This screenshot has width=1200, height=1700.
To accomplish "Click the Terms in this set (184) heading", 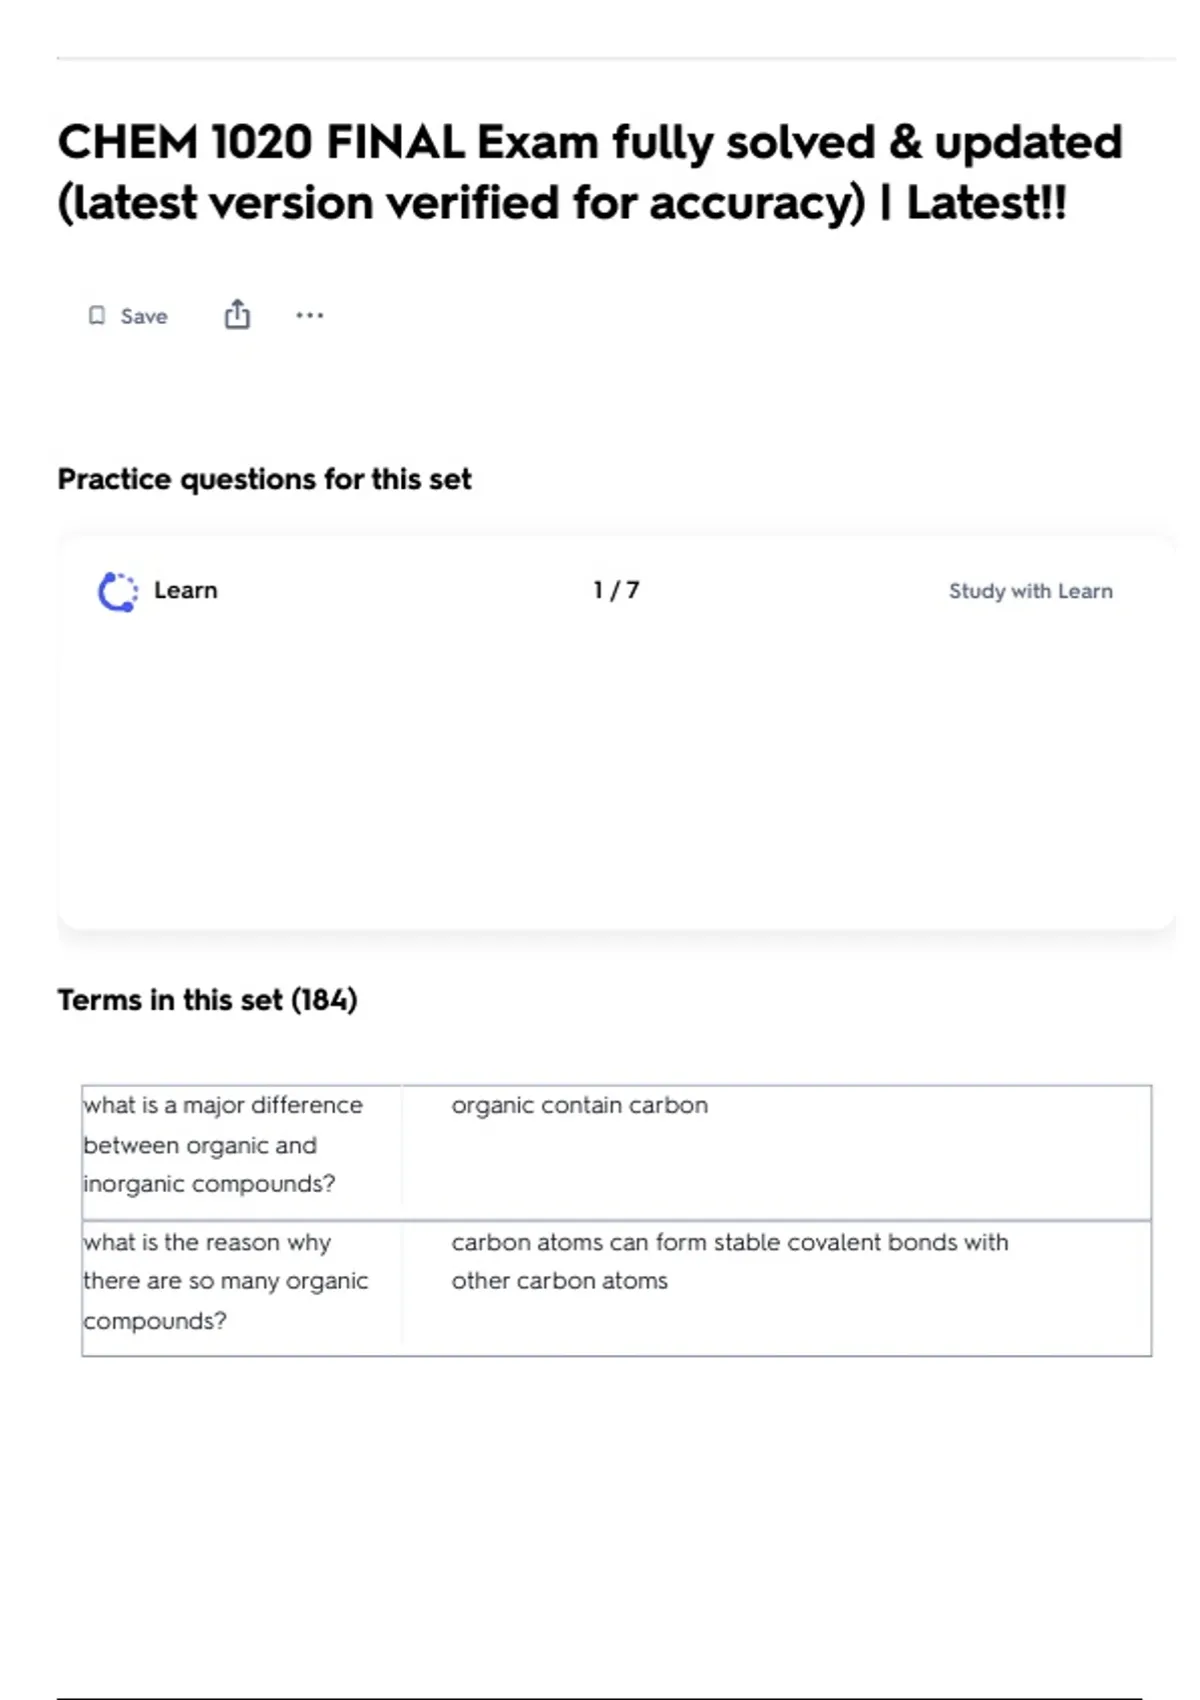I will 207,1000.
